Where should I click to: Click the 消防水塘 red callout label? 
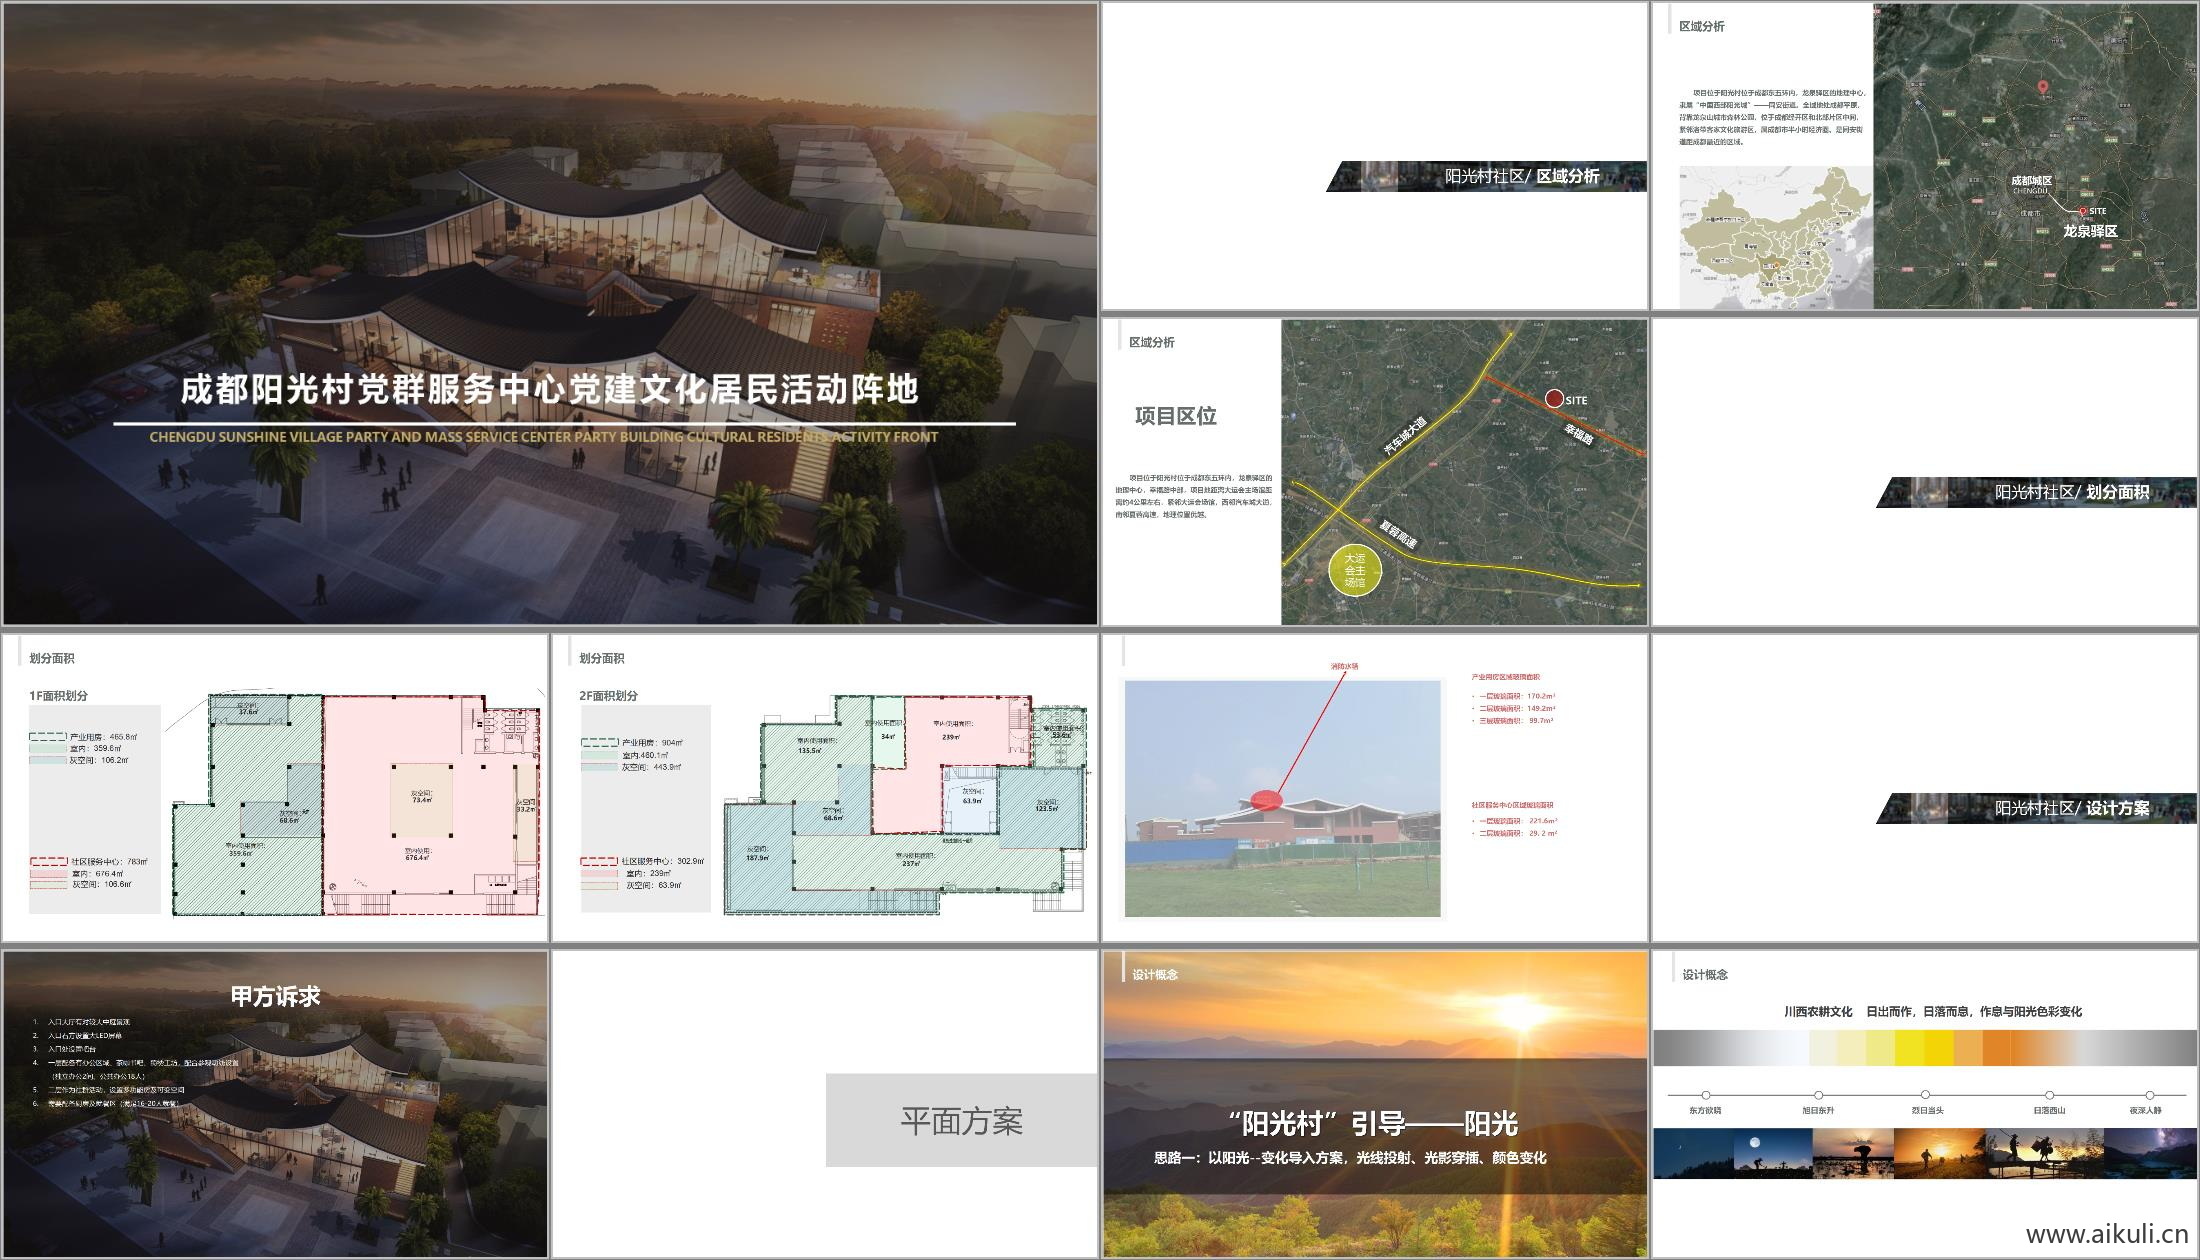point(1344,667)
